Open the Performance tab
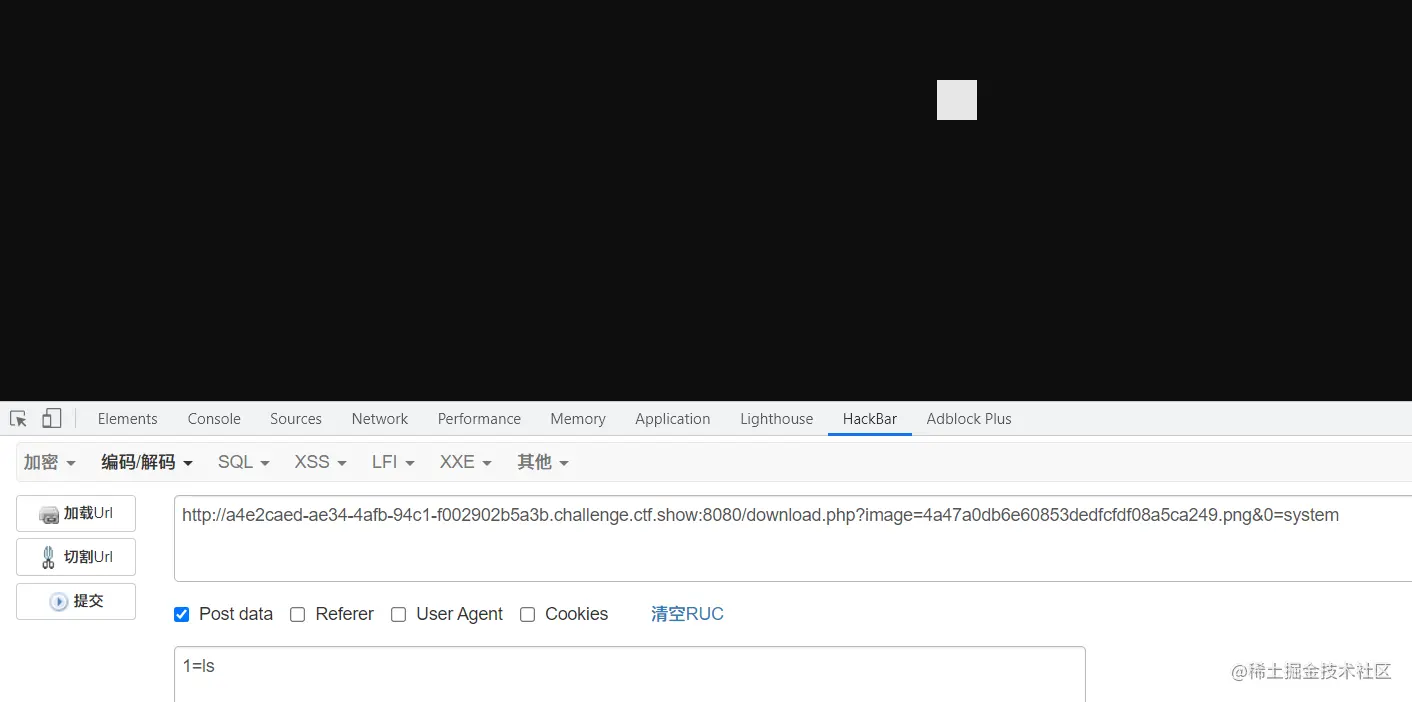 479,419
